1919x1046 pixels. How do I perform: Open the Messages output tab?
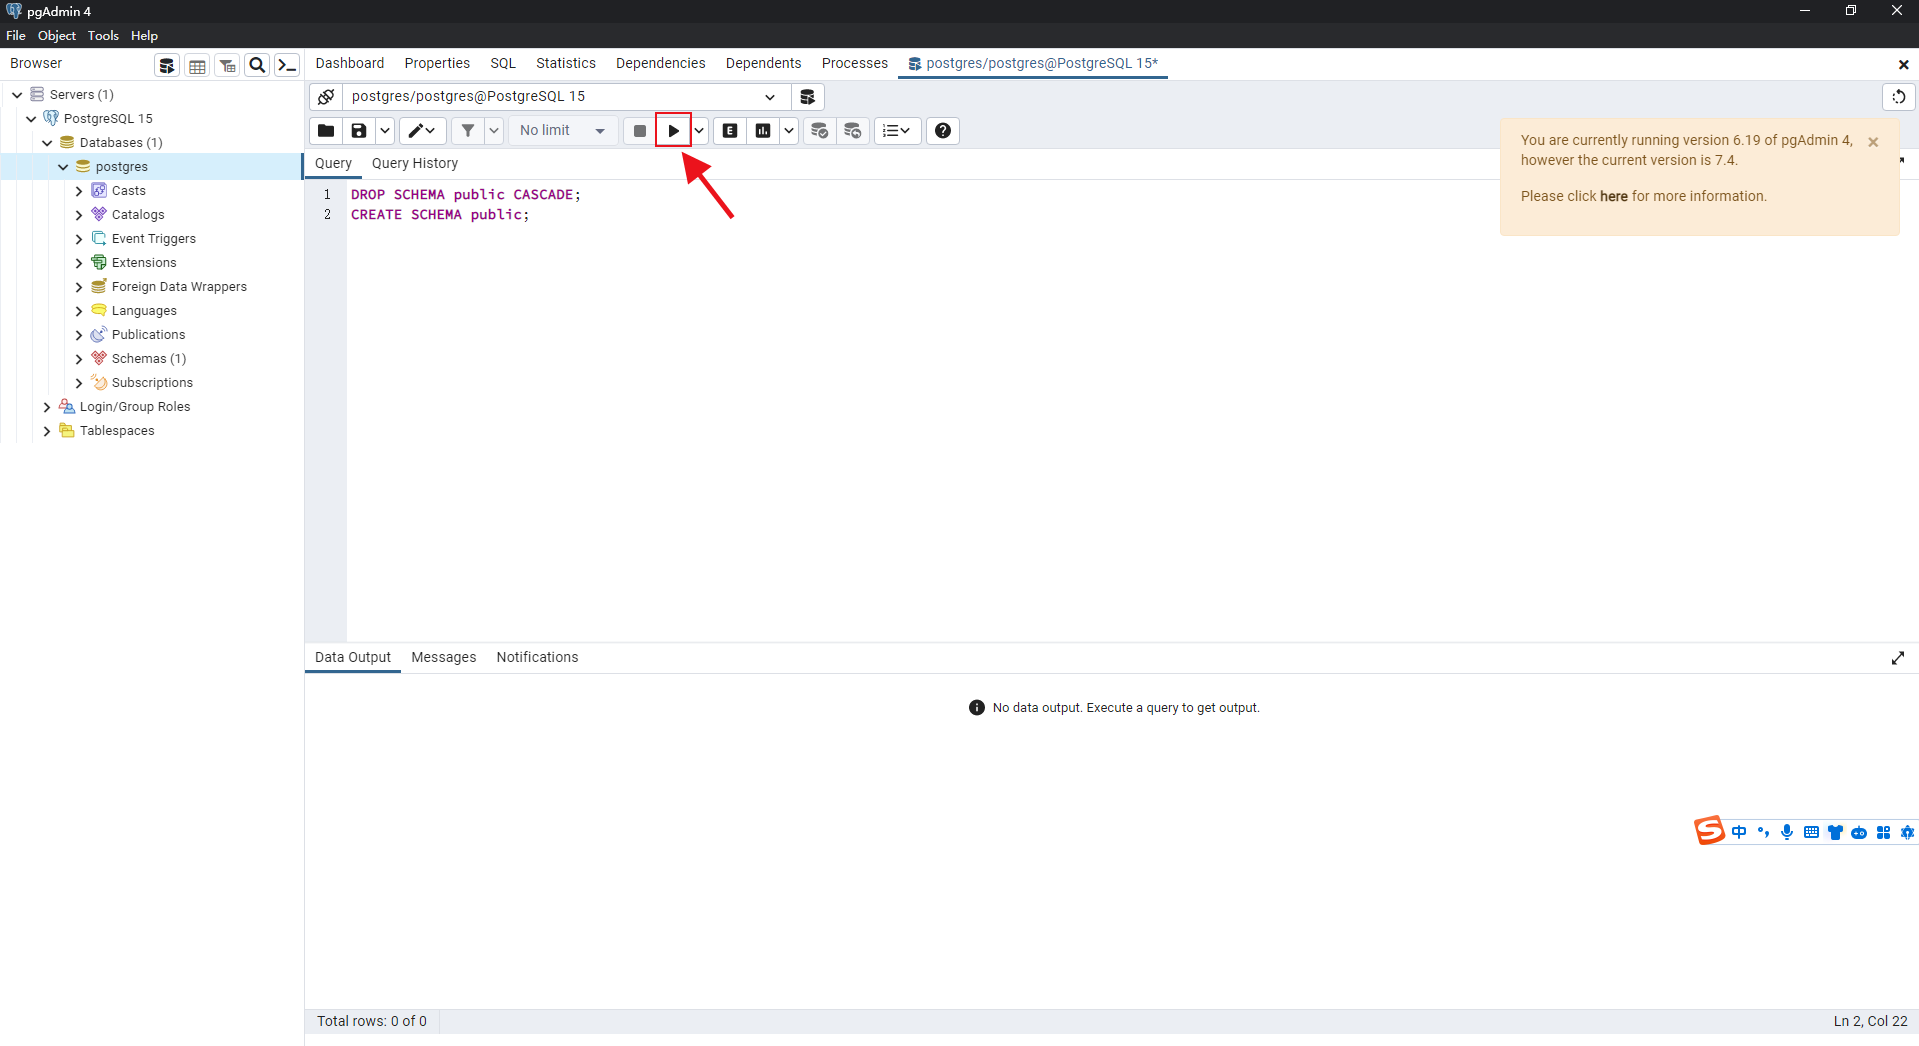(443, 657)
